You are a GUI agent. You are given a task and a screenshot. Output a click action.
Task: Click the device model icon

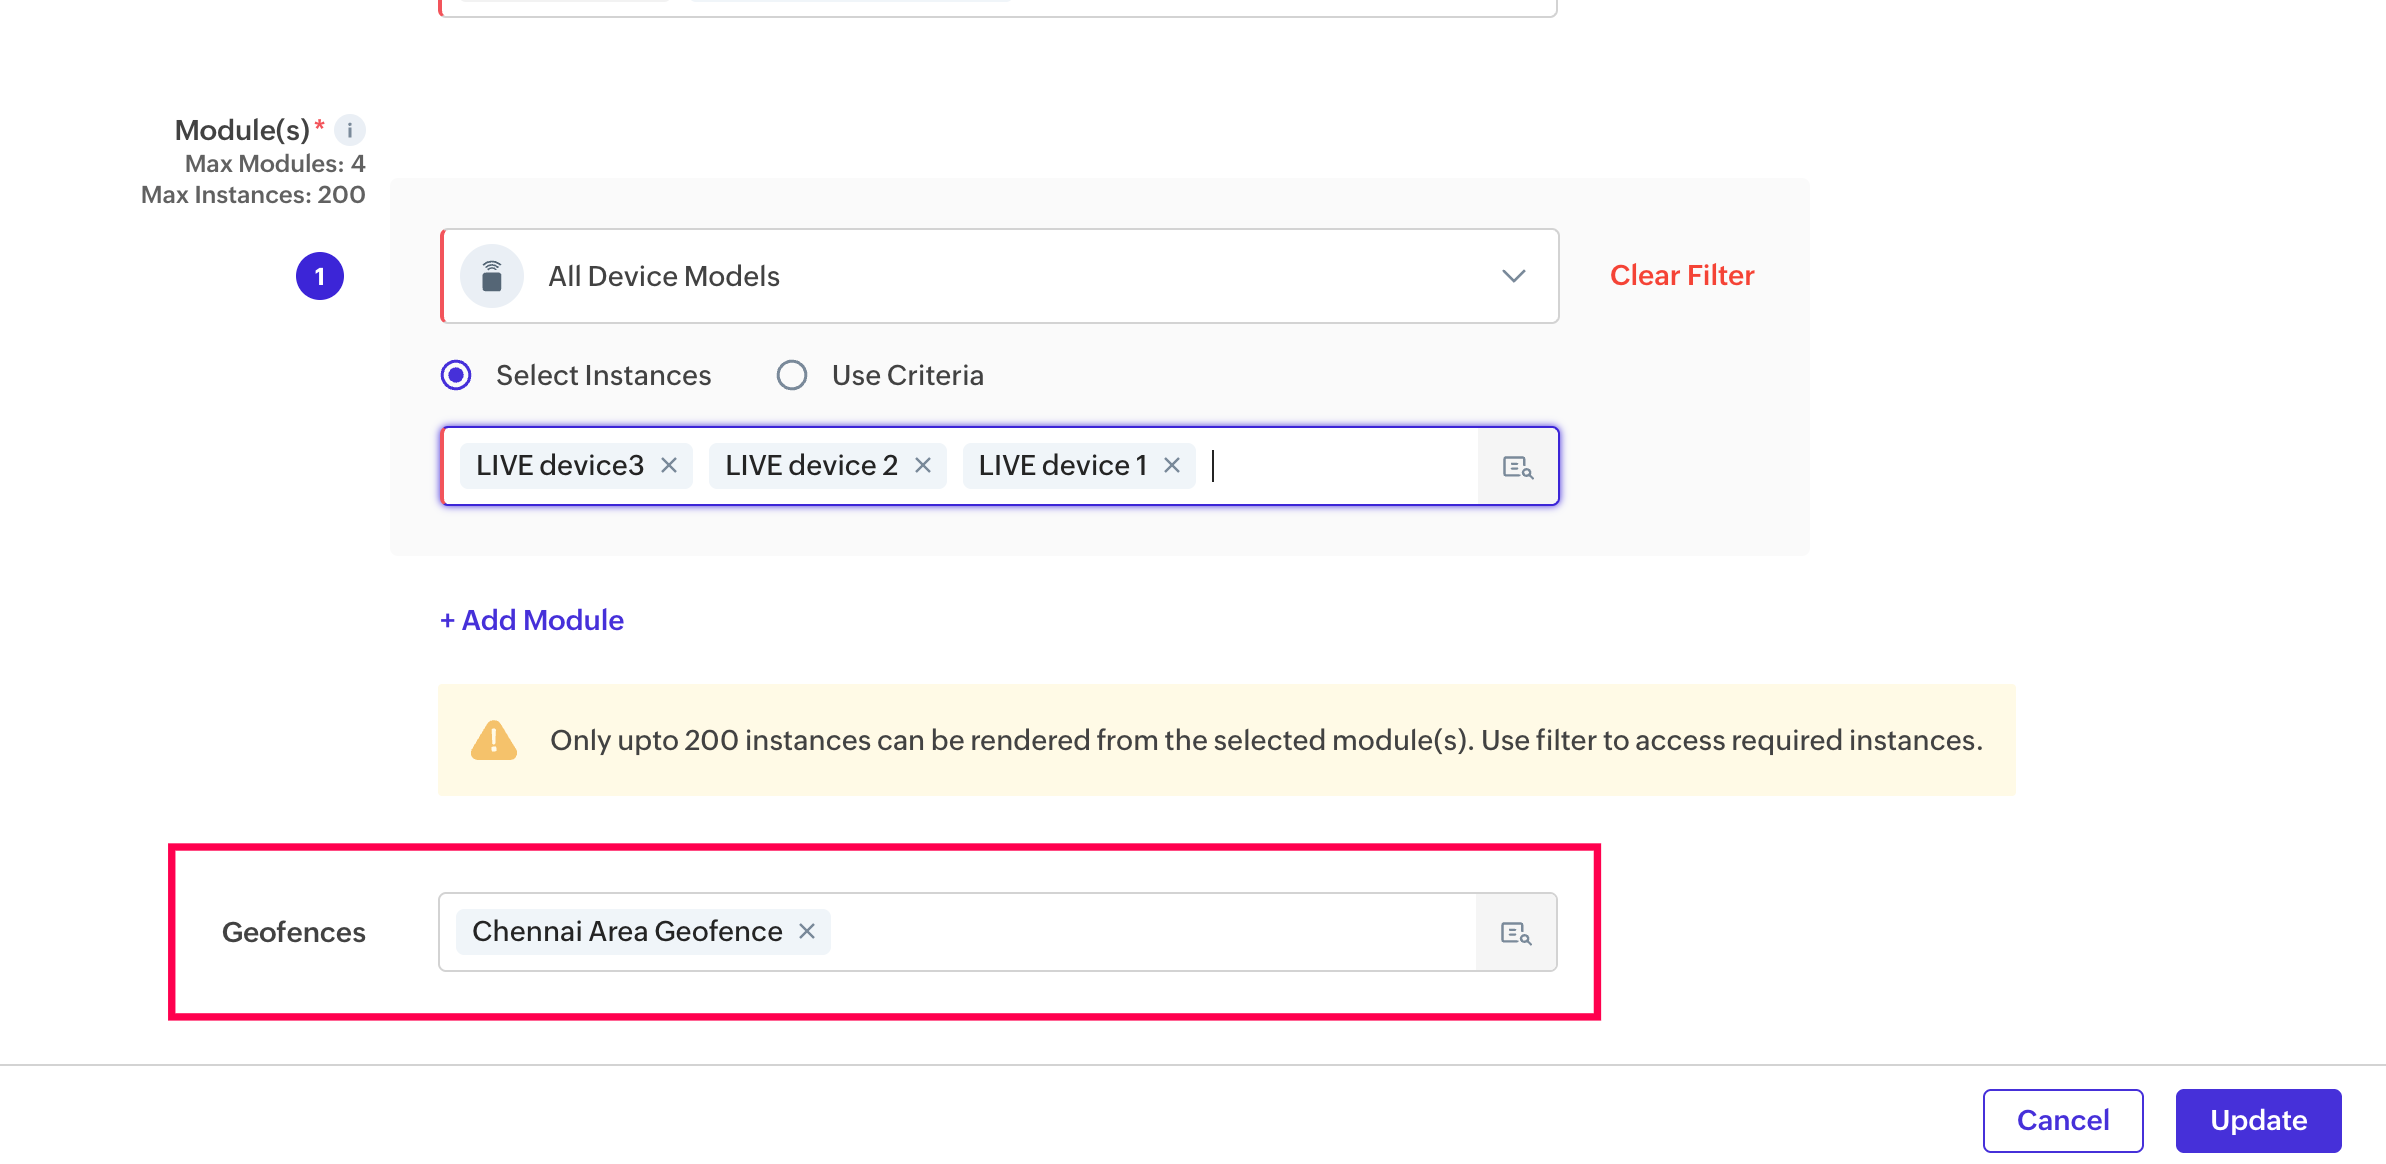point(492,276)
